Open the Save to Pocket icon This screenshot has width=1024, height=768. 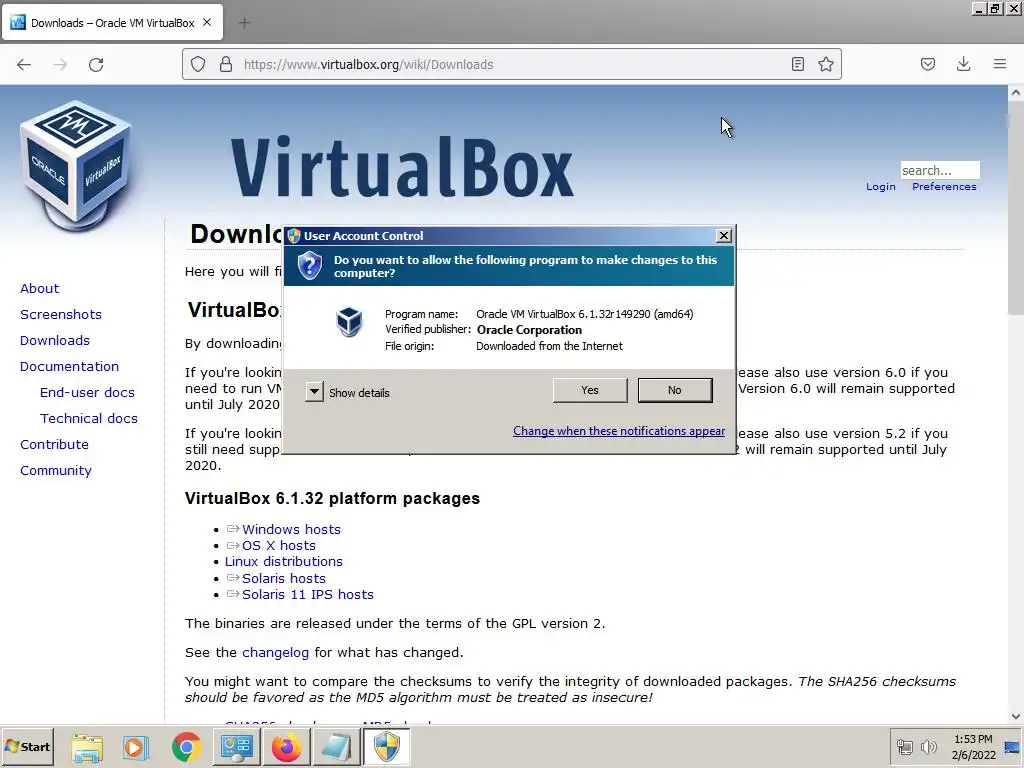point(927,64)
